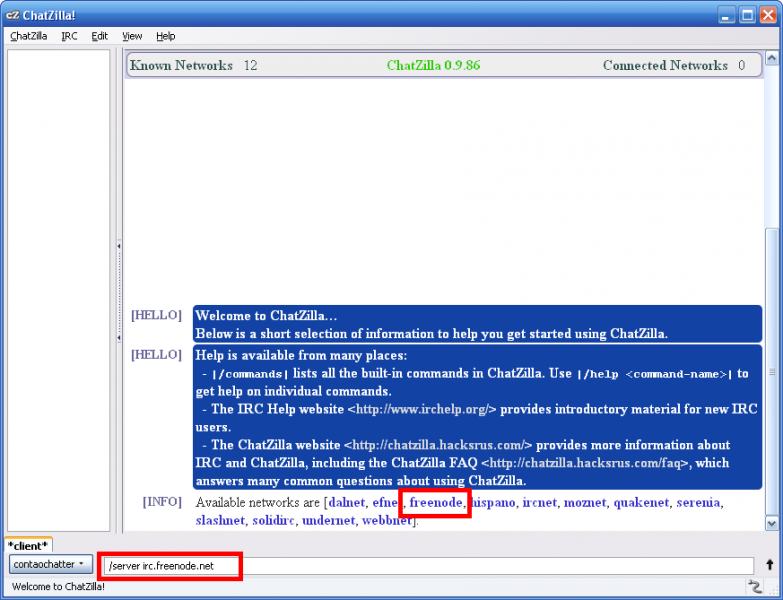Open the Help menu
Image resolution: width=783 pixels, height=600 pixels.
(165, 36)
